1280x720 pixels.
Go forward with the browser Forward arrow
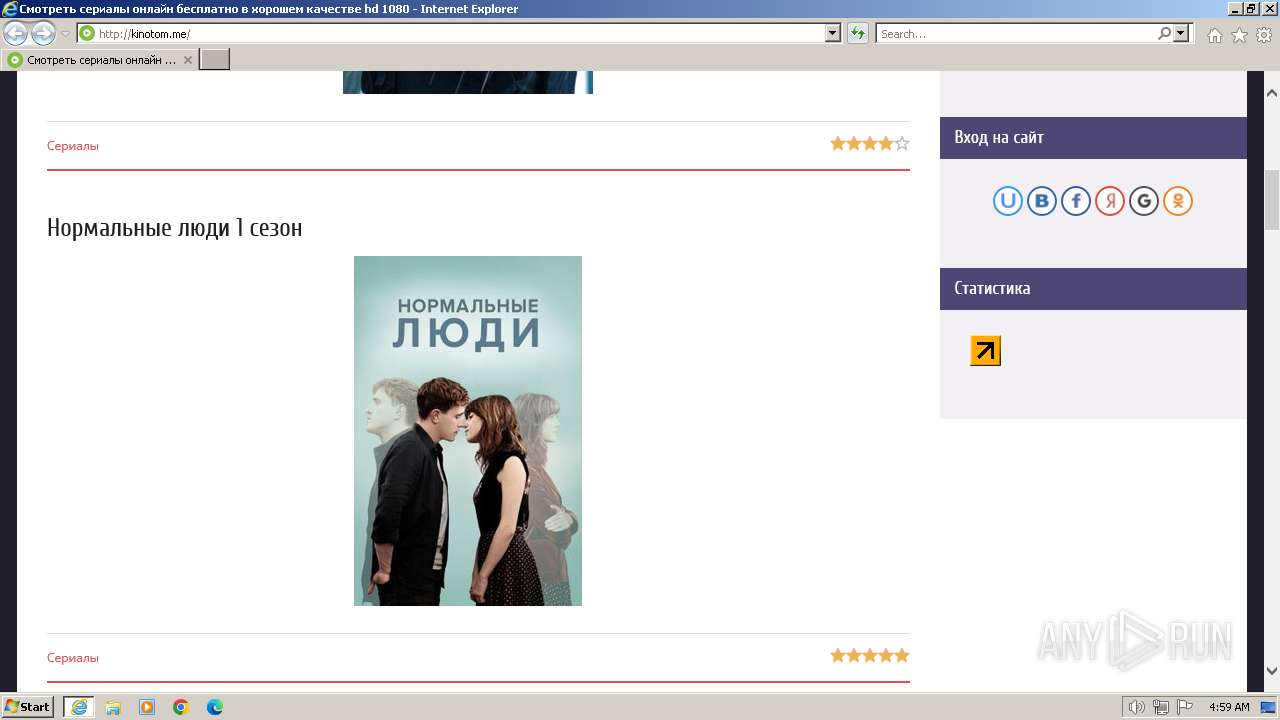click(43, 34)
